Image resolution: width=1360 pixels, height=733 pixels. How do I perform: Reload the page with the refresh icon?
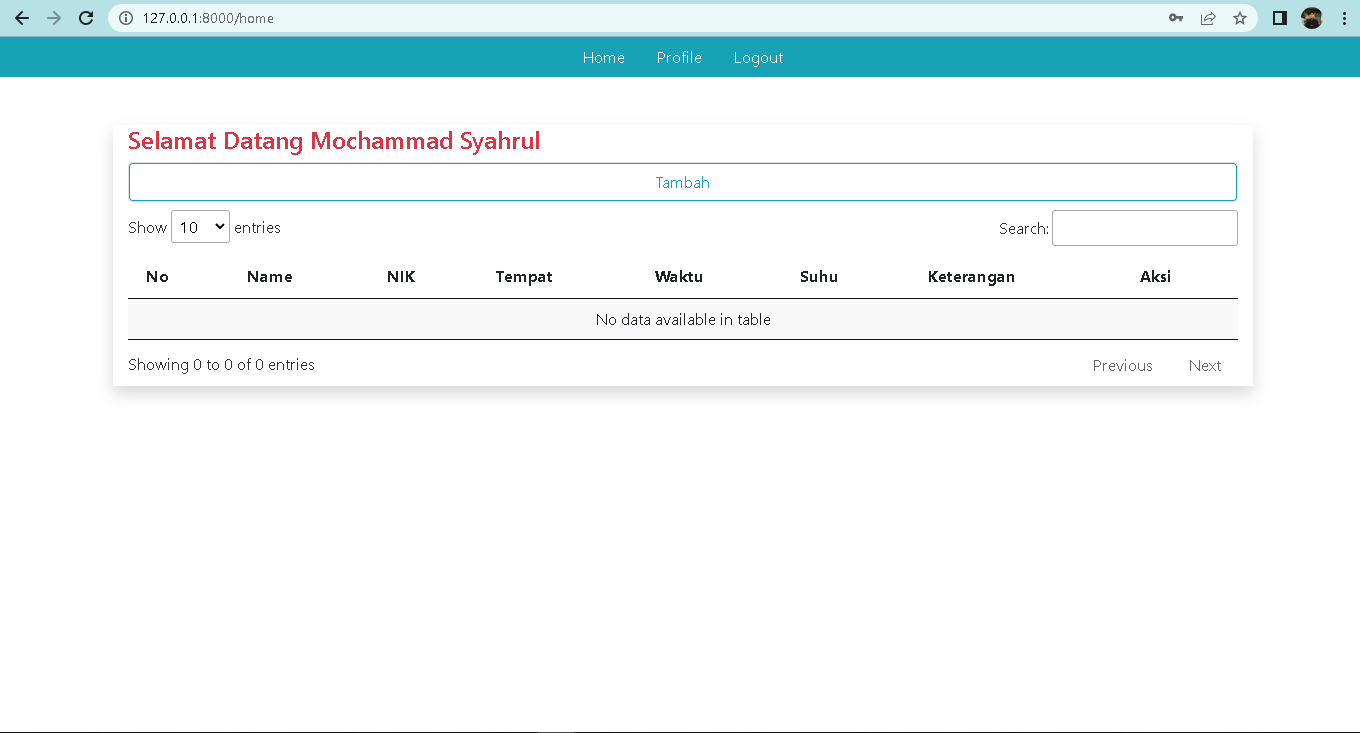pyautogui.click(x=86, y=18)
